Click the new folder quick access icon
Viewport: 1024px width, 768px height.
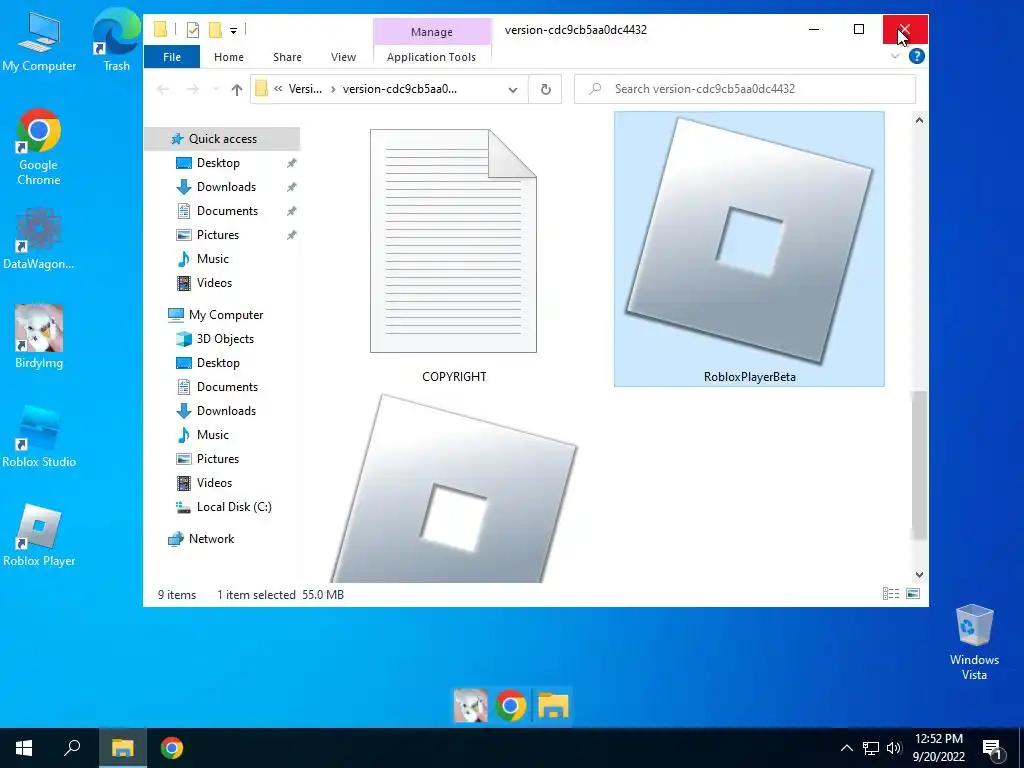(x=215, y=29)
